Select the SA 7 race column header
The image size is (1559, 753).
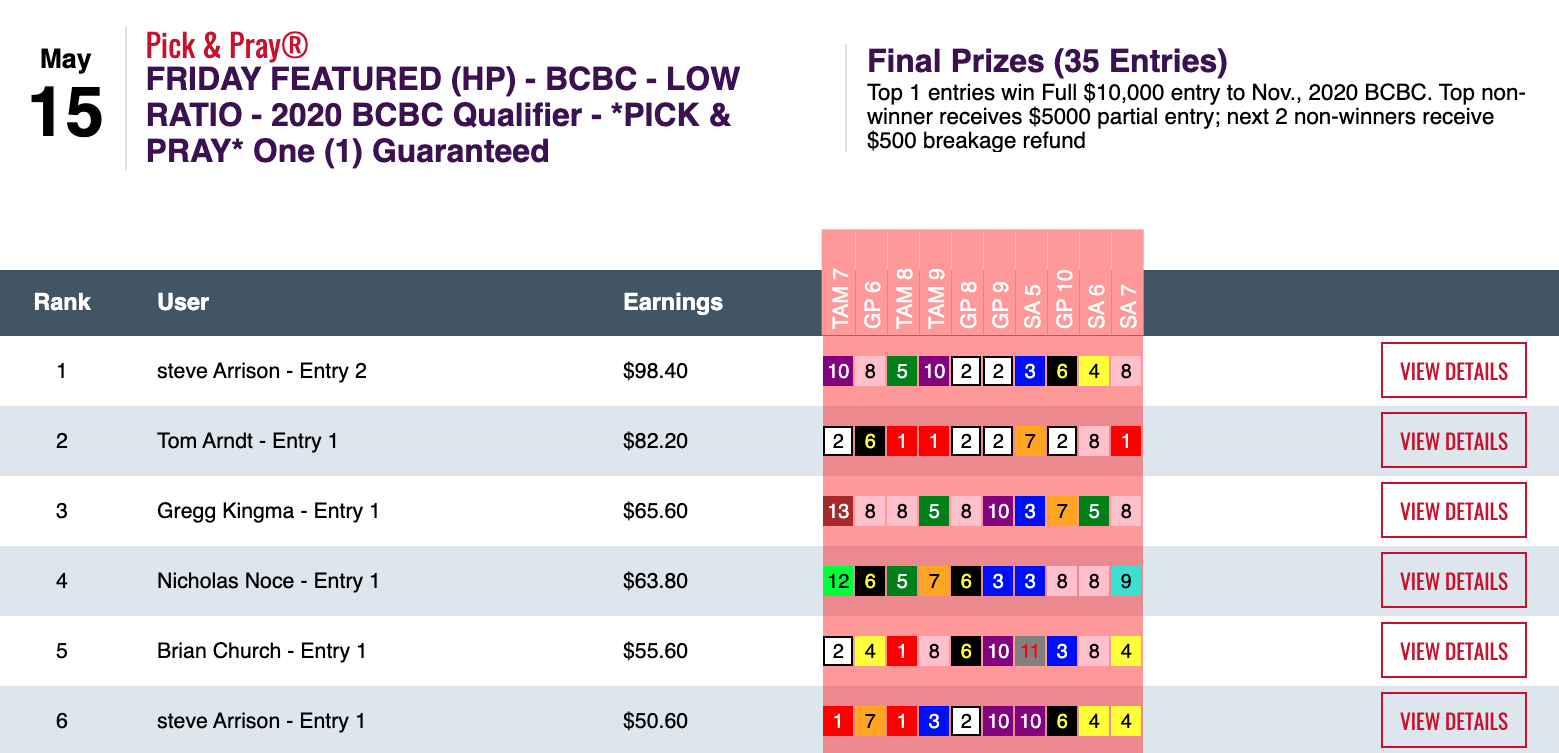coord(1126,298)
